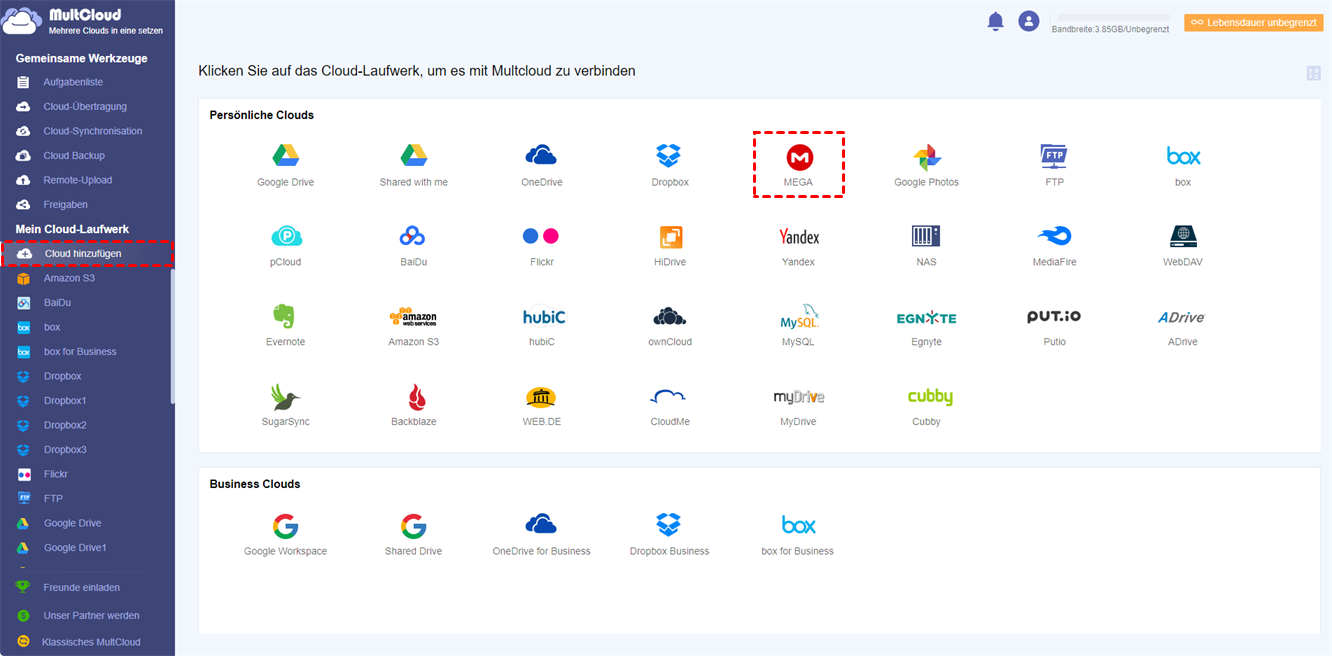Add the pCloud drive
Image resolution: width=1332 pixels, height=656 pixels.
[x=286, y=236]
